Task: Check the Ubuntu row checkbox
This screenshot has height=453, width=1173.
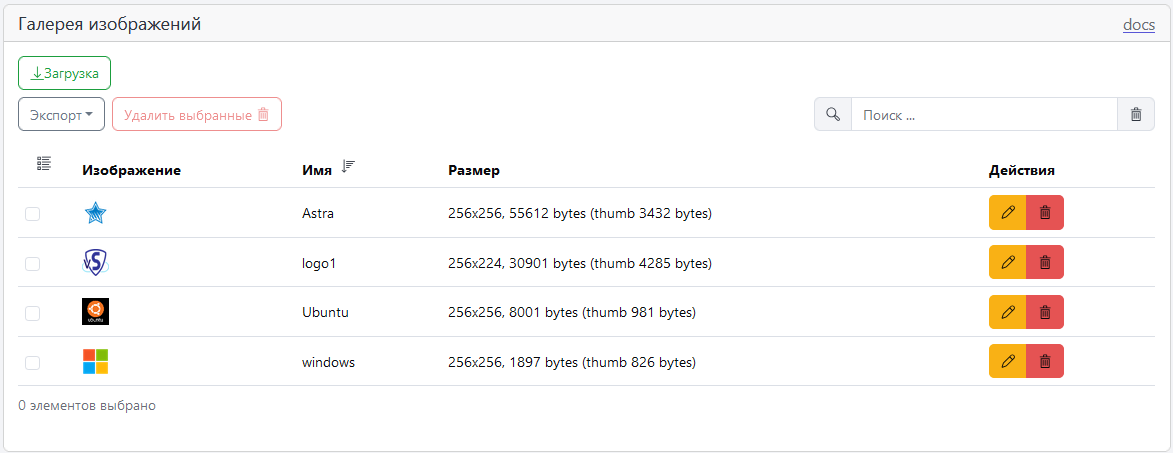Action: click(x=33, y=313)
